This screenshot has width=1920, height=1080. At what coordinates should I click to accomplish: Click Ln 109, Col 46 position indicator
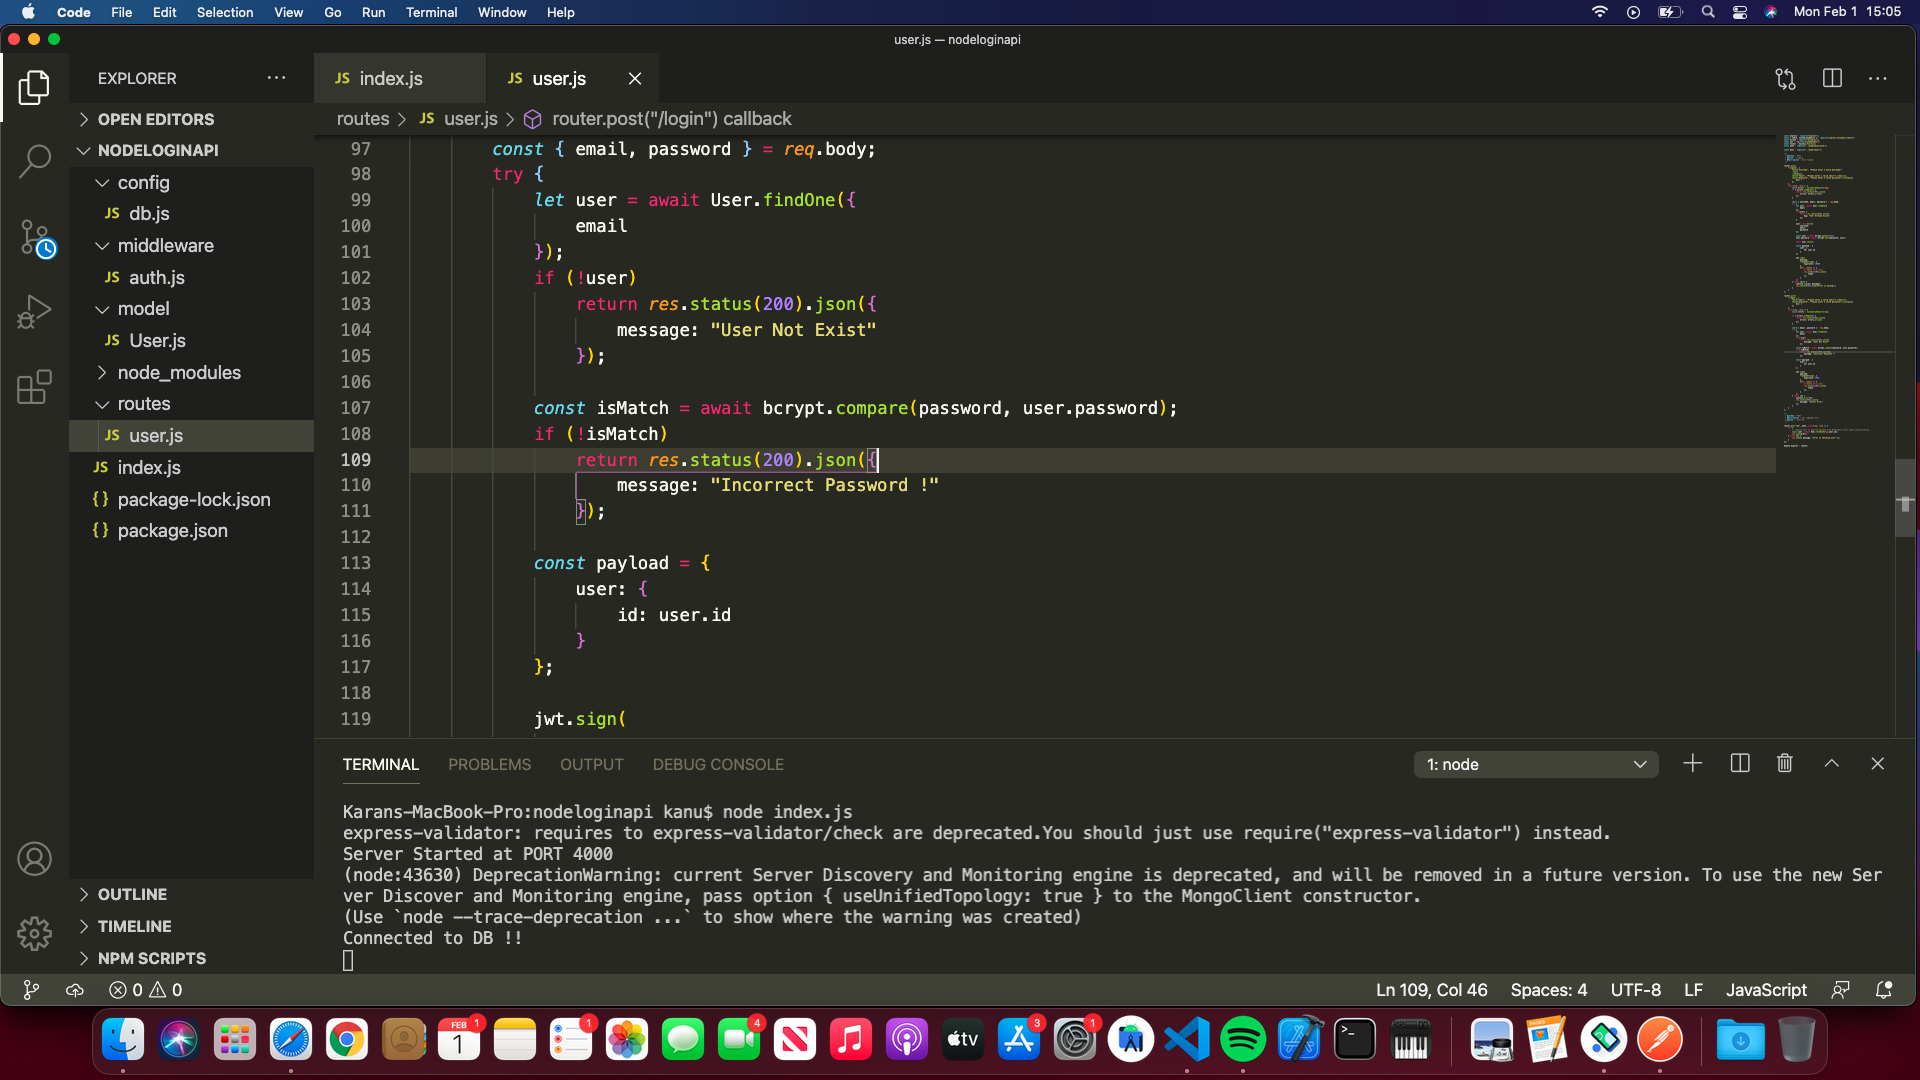(x=1431, y=990)
